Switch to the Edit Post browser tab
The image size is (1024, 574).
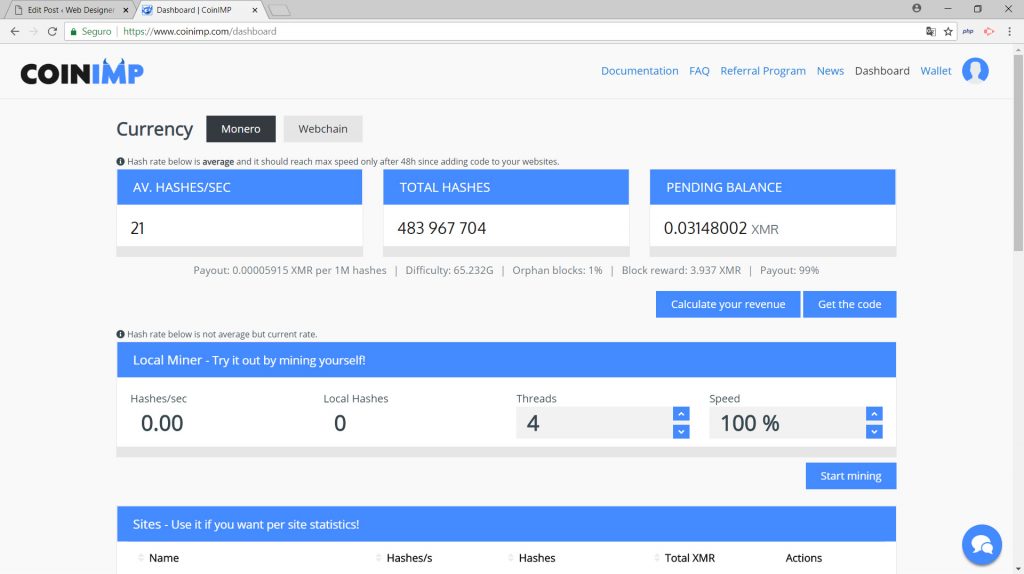pos(70,10)
